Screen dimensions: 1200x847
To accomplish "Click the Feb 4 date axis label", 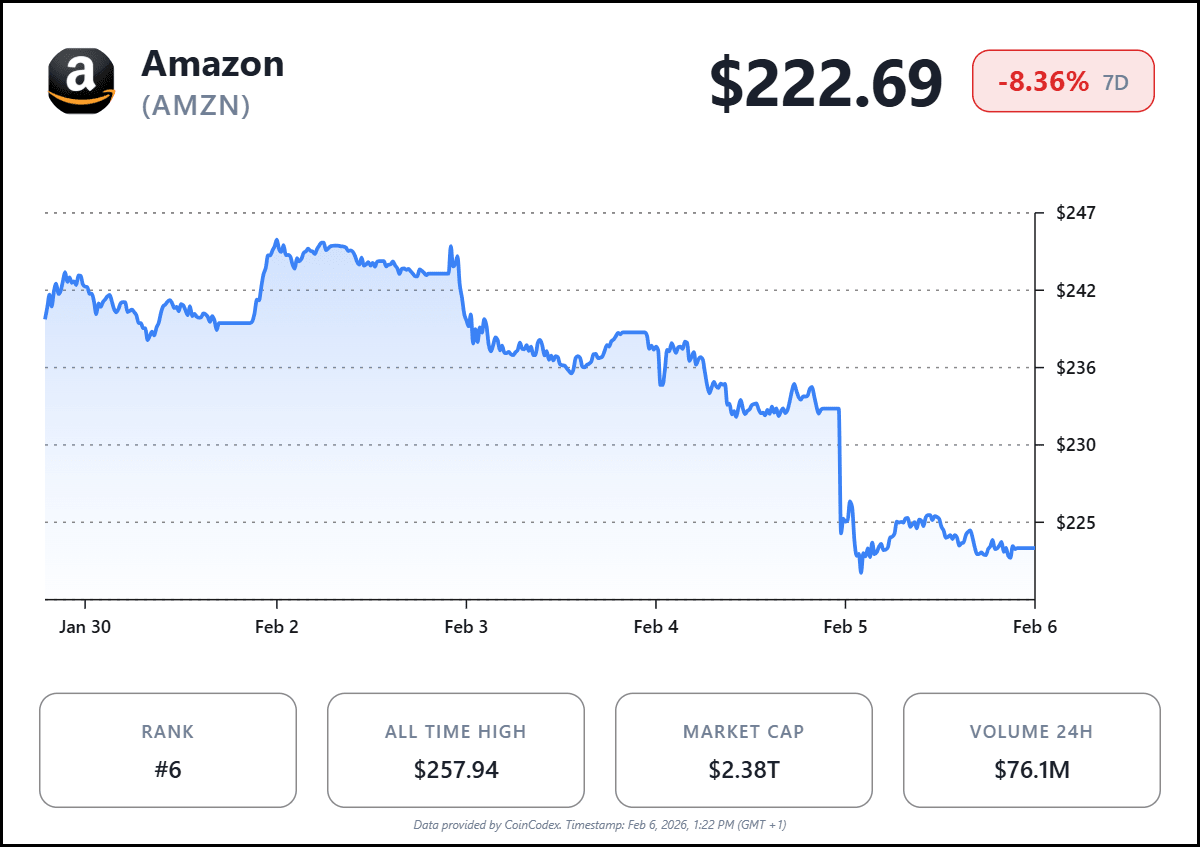I will pos(656,627).
